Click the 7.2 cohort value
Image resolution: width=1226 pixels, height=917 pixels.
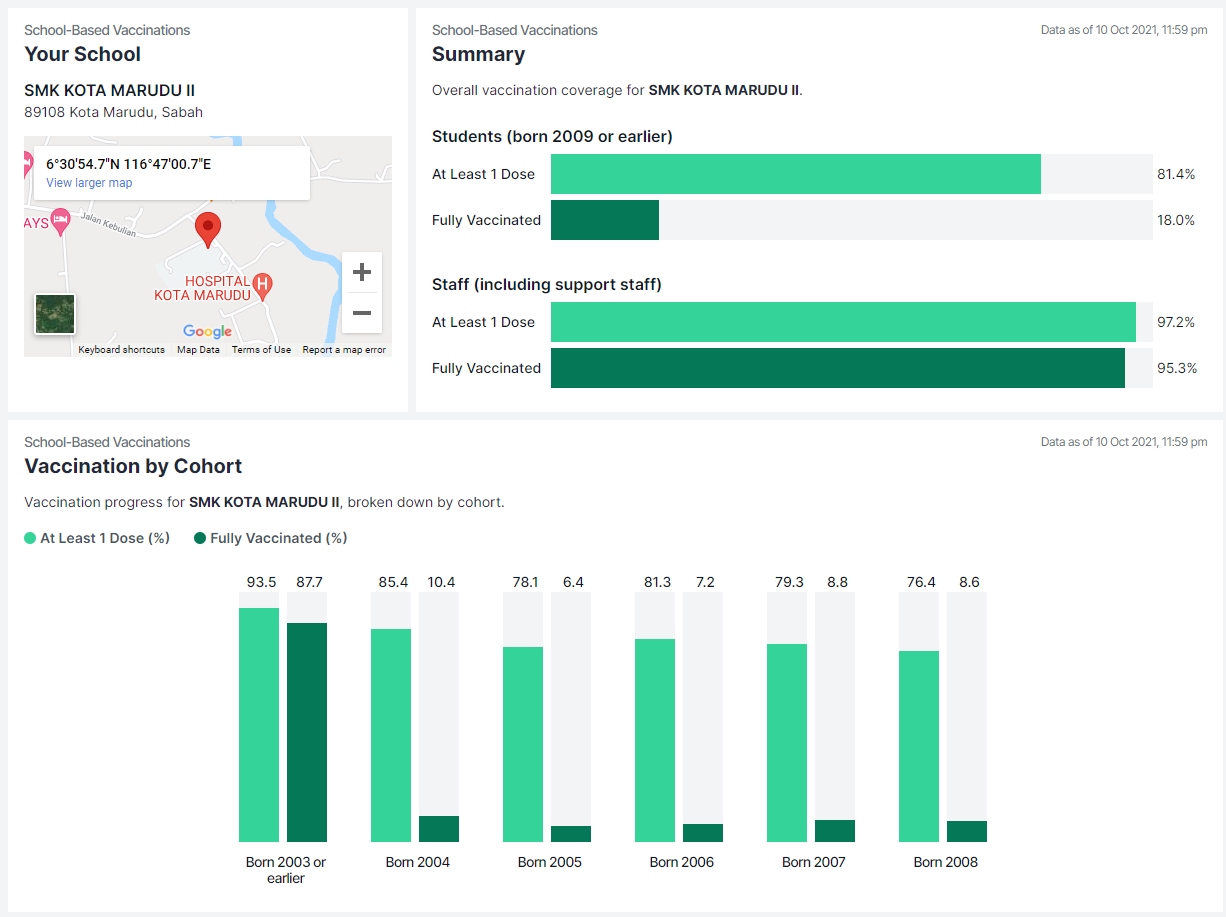[705, 582]
